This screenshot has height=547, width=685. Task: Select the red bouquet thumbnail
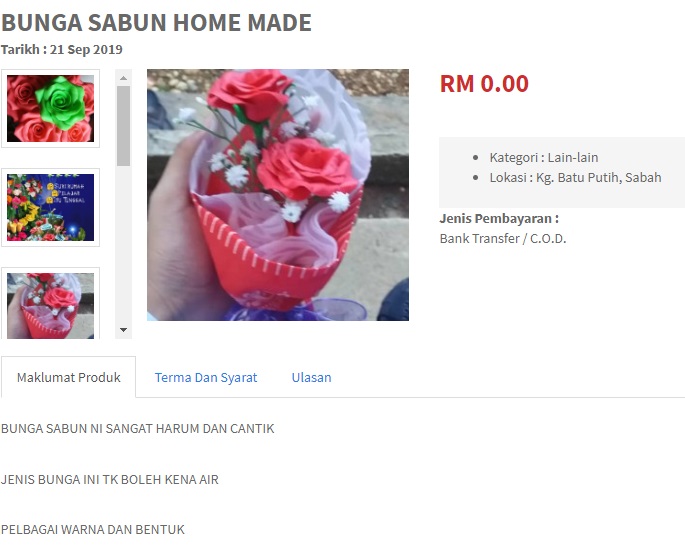click(x=51, y=305)
